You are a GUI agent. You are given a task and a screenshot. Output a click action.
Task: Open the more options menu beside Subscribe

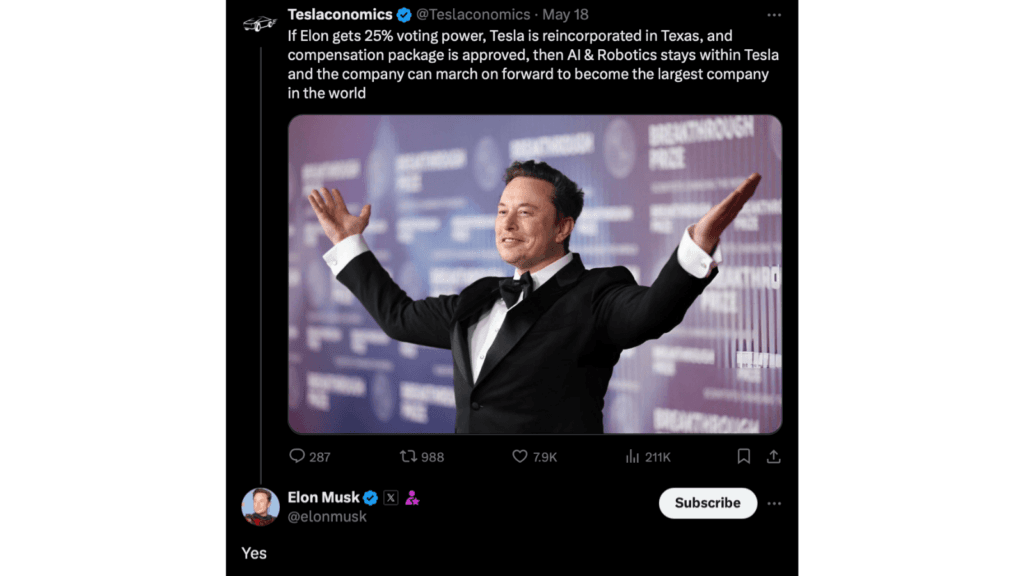point(775,503)
